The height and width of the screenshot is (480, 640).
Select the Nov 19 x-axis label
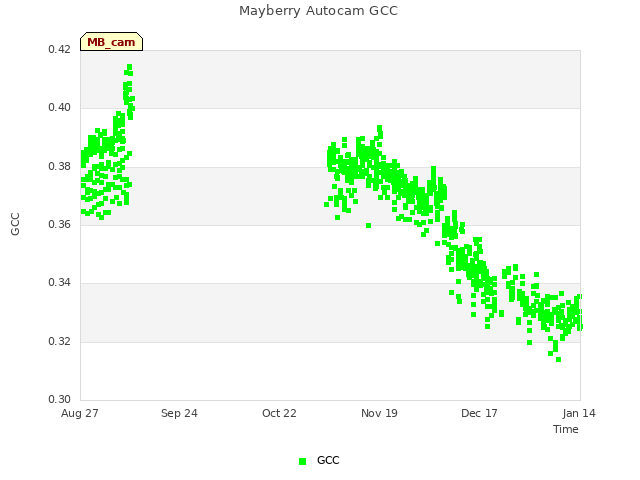tap(379, 413)
